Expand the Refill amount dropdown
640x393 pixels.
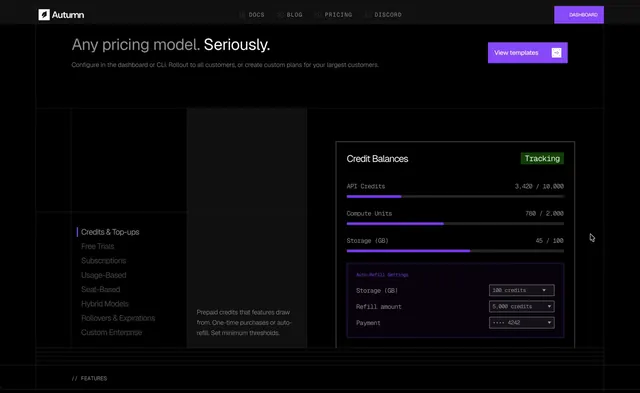[522, 306]
